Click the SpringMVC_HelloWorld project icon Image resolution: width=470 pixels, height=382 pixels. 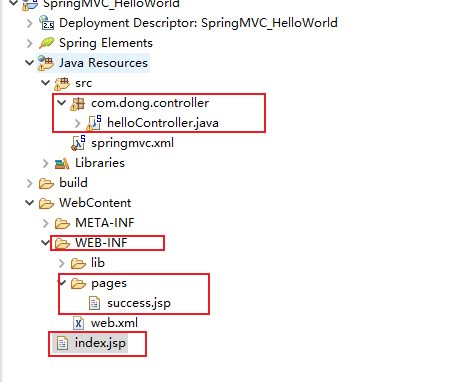(30, 5)
